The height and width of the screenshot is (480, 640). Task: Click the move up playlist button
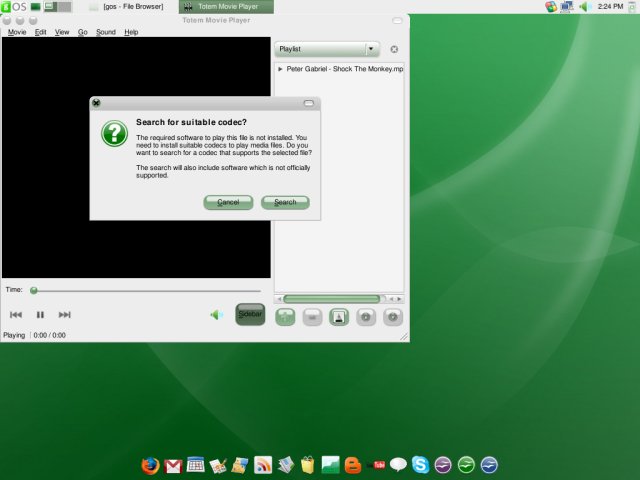tap(366, 317)
